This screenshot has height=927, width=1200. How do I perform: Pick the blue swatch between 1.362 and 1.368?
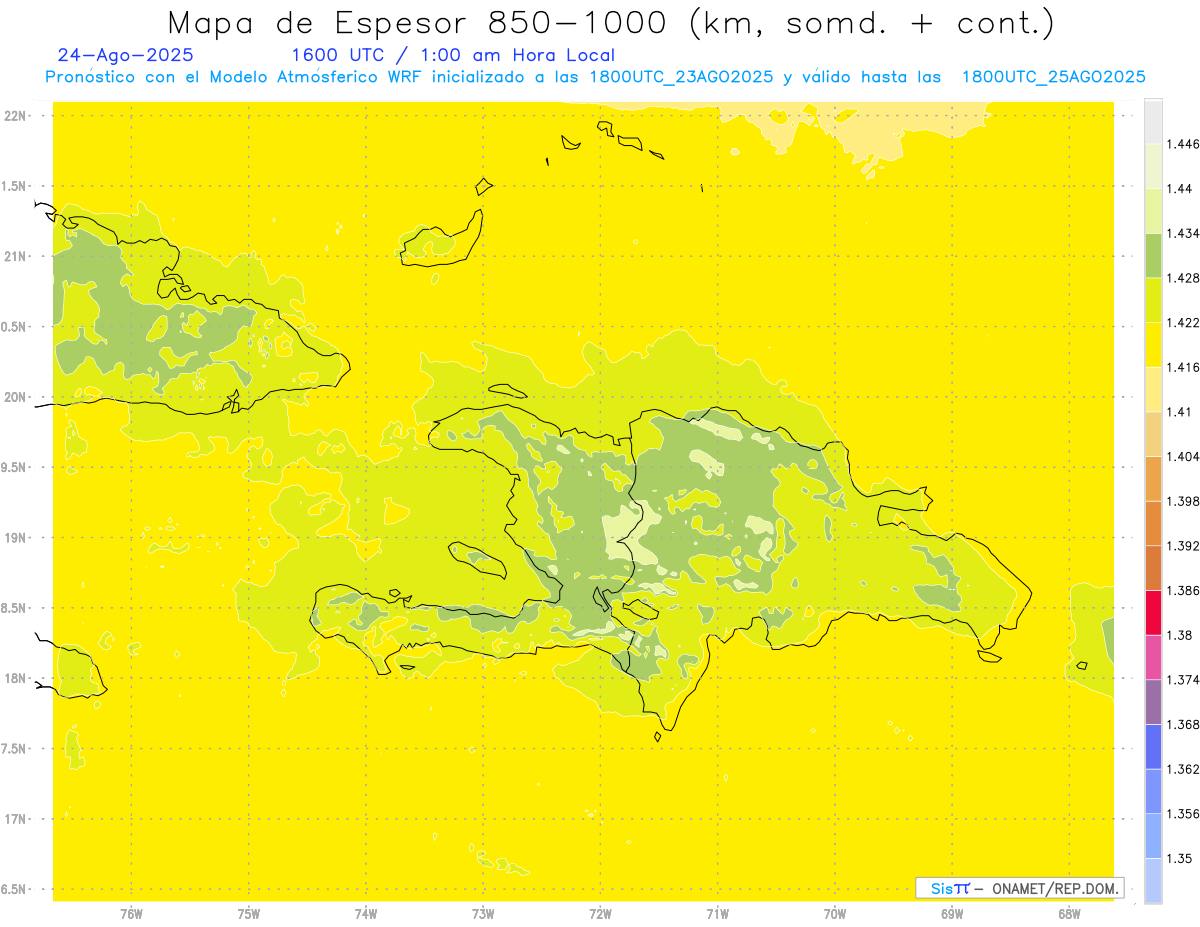point(1153,747)
